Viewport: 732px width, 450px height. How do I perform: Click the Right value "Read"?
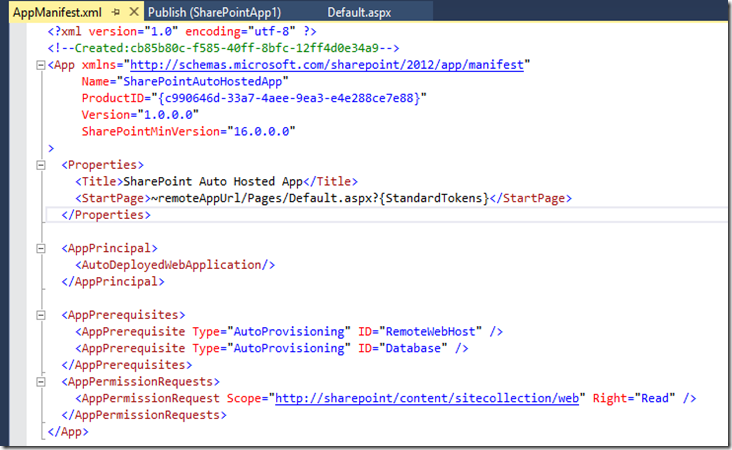[655, 398]
